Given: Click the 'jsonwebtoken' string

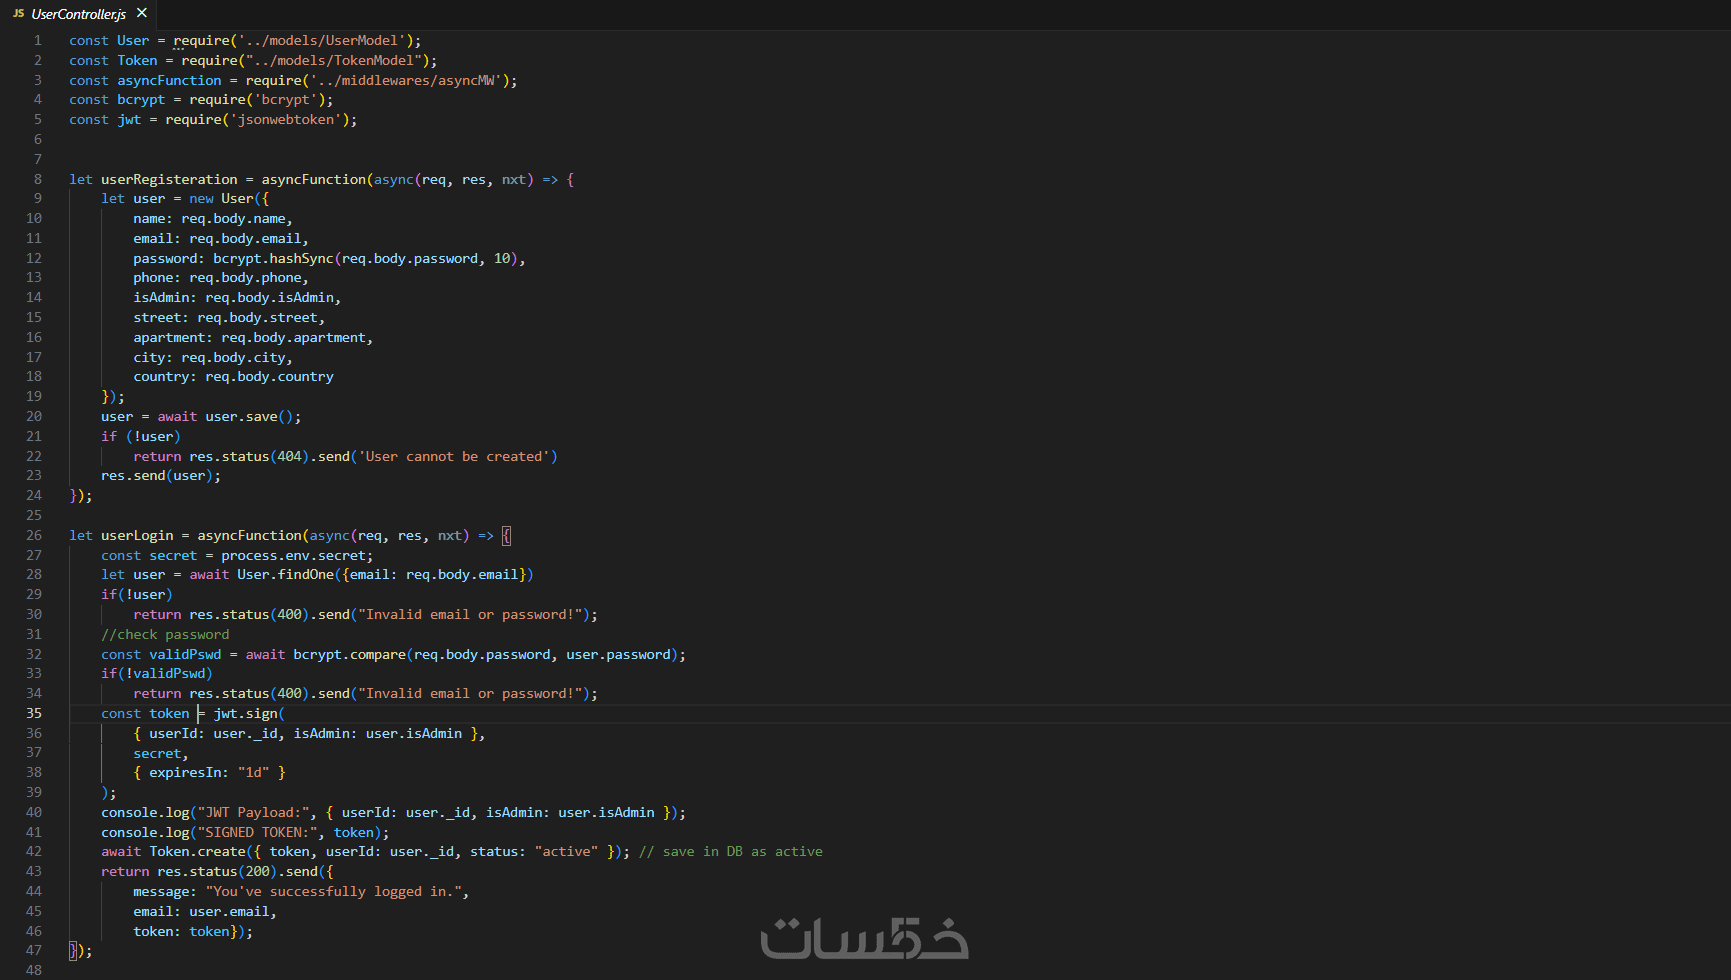Looking at the screenshot, I should (285, 119).
